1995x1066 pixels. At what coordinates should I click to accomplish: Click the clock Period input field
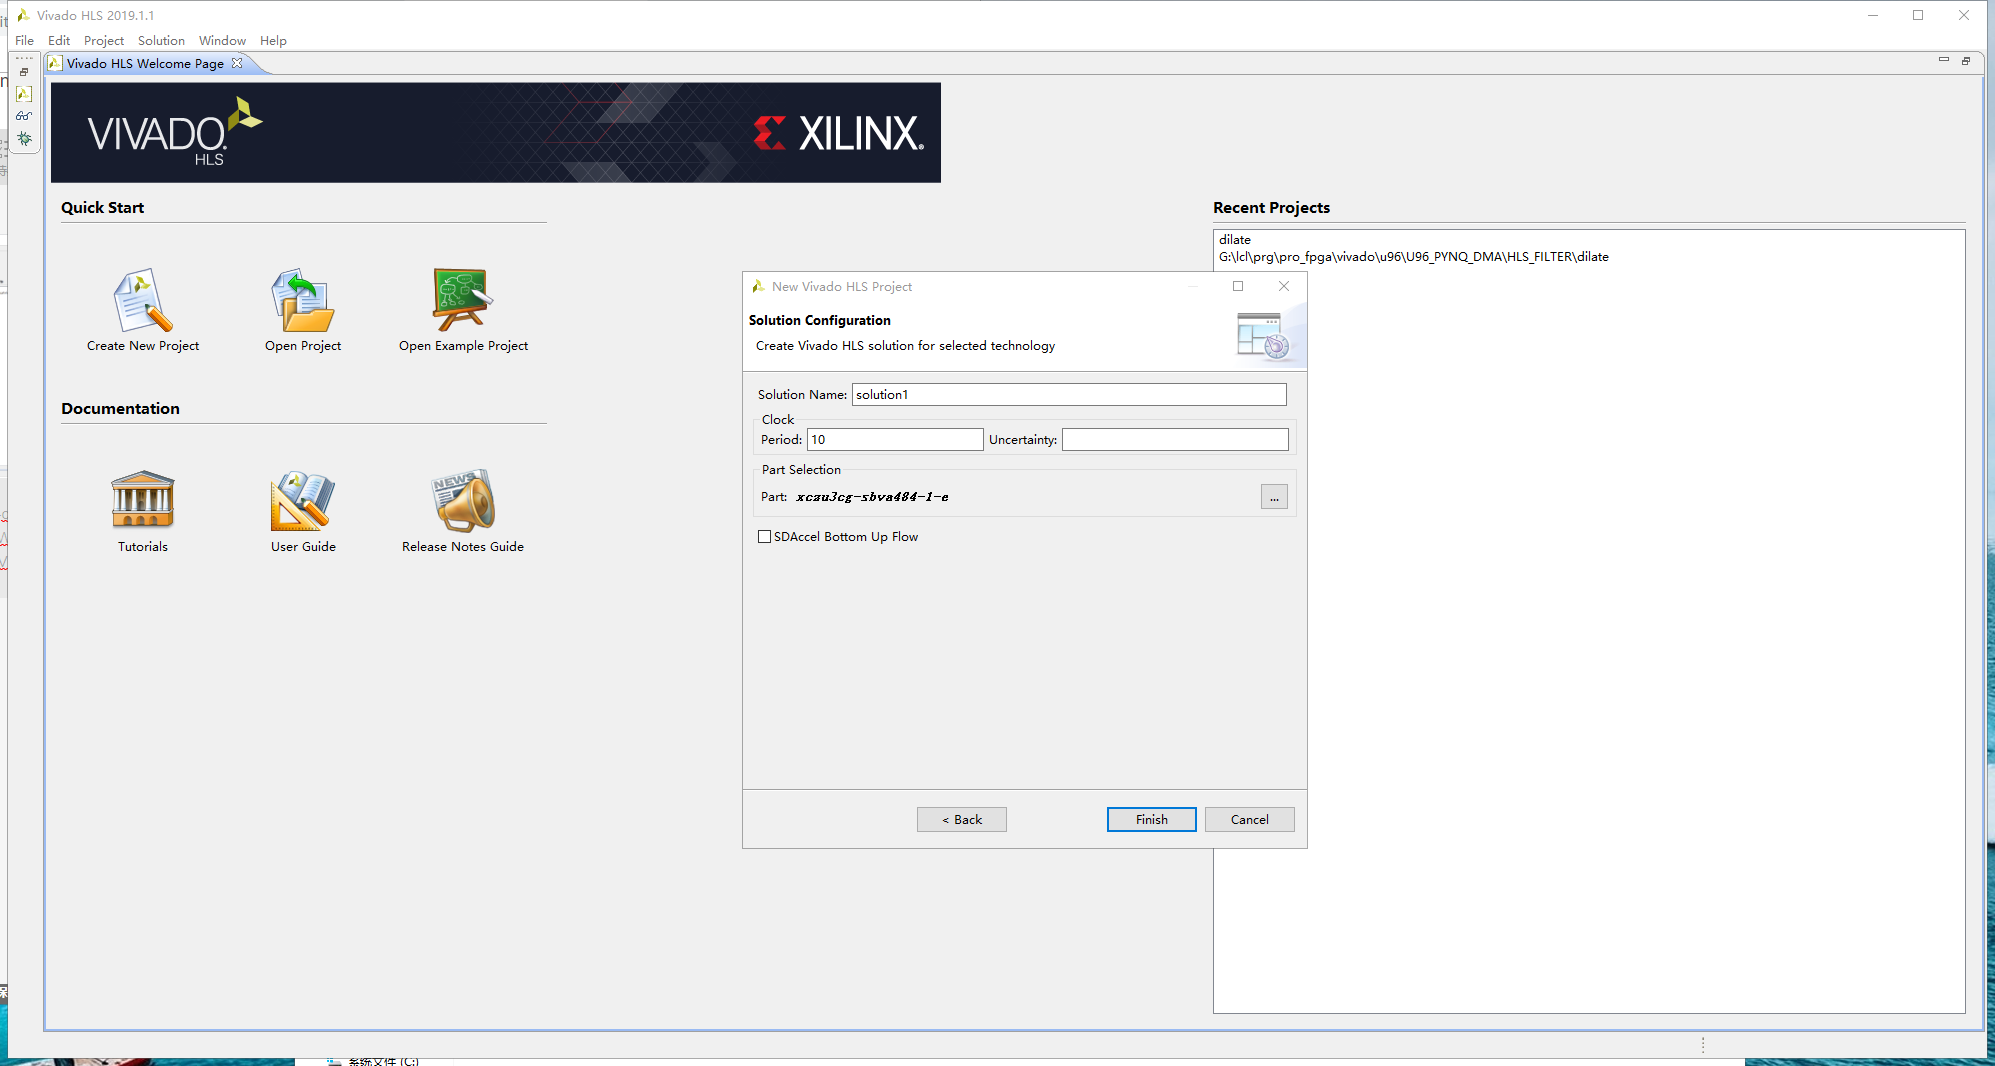click(x=895, y=440)
